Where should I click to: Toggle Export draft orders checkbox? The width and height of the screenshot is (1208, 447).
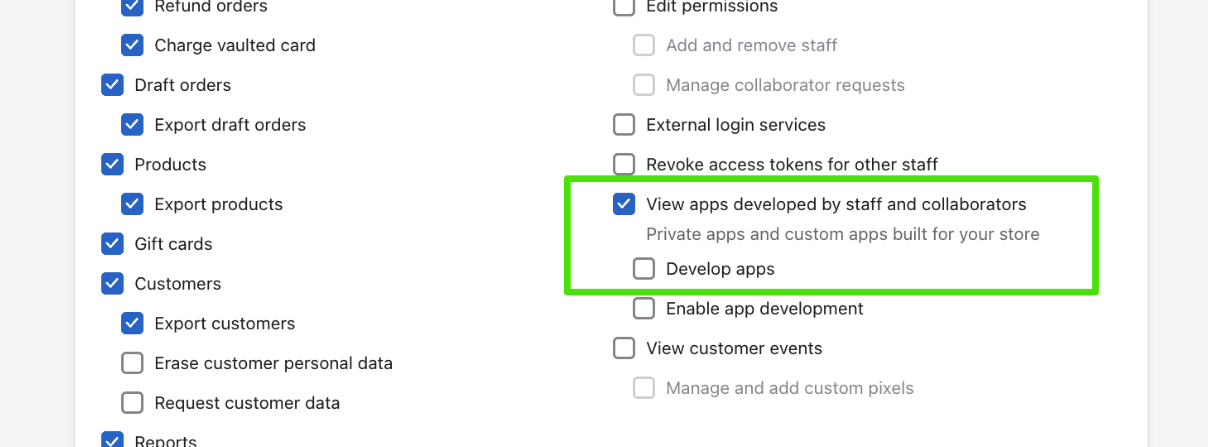click(x=132, y=125)
